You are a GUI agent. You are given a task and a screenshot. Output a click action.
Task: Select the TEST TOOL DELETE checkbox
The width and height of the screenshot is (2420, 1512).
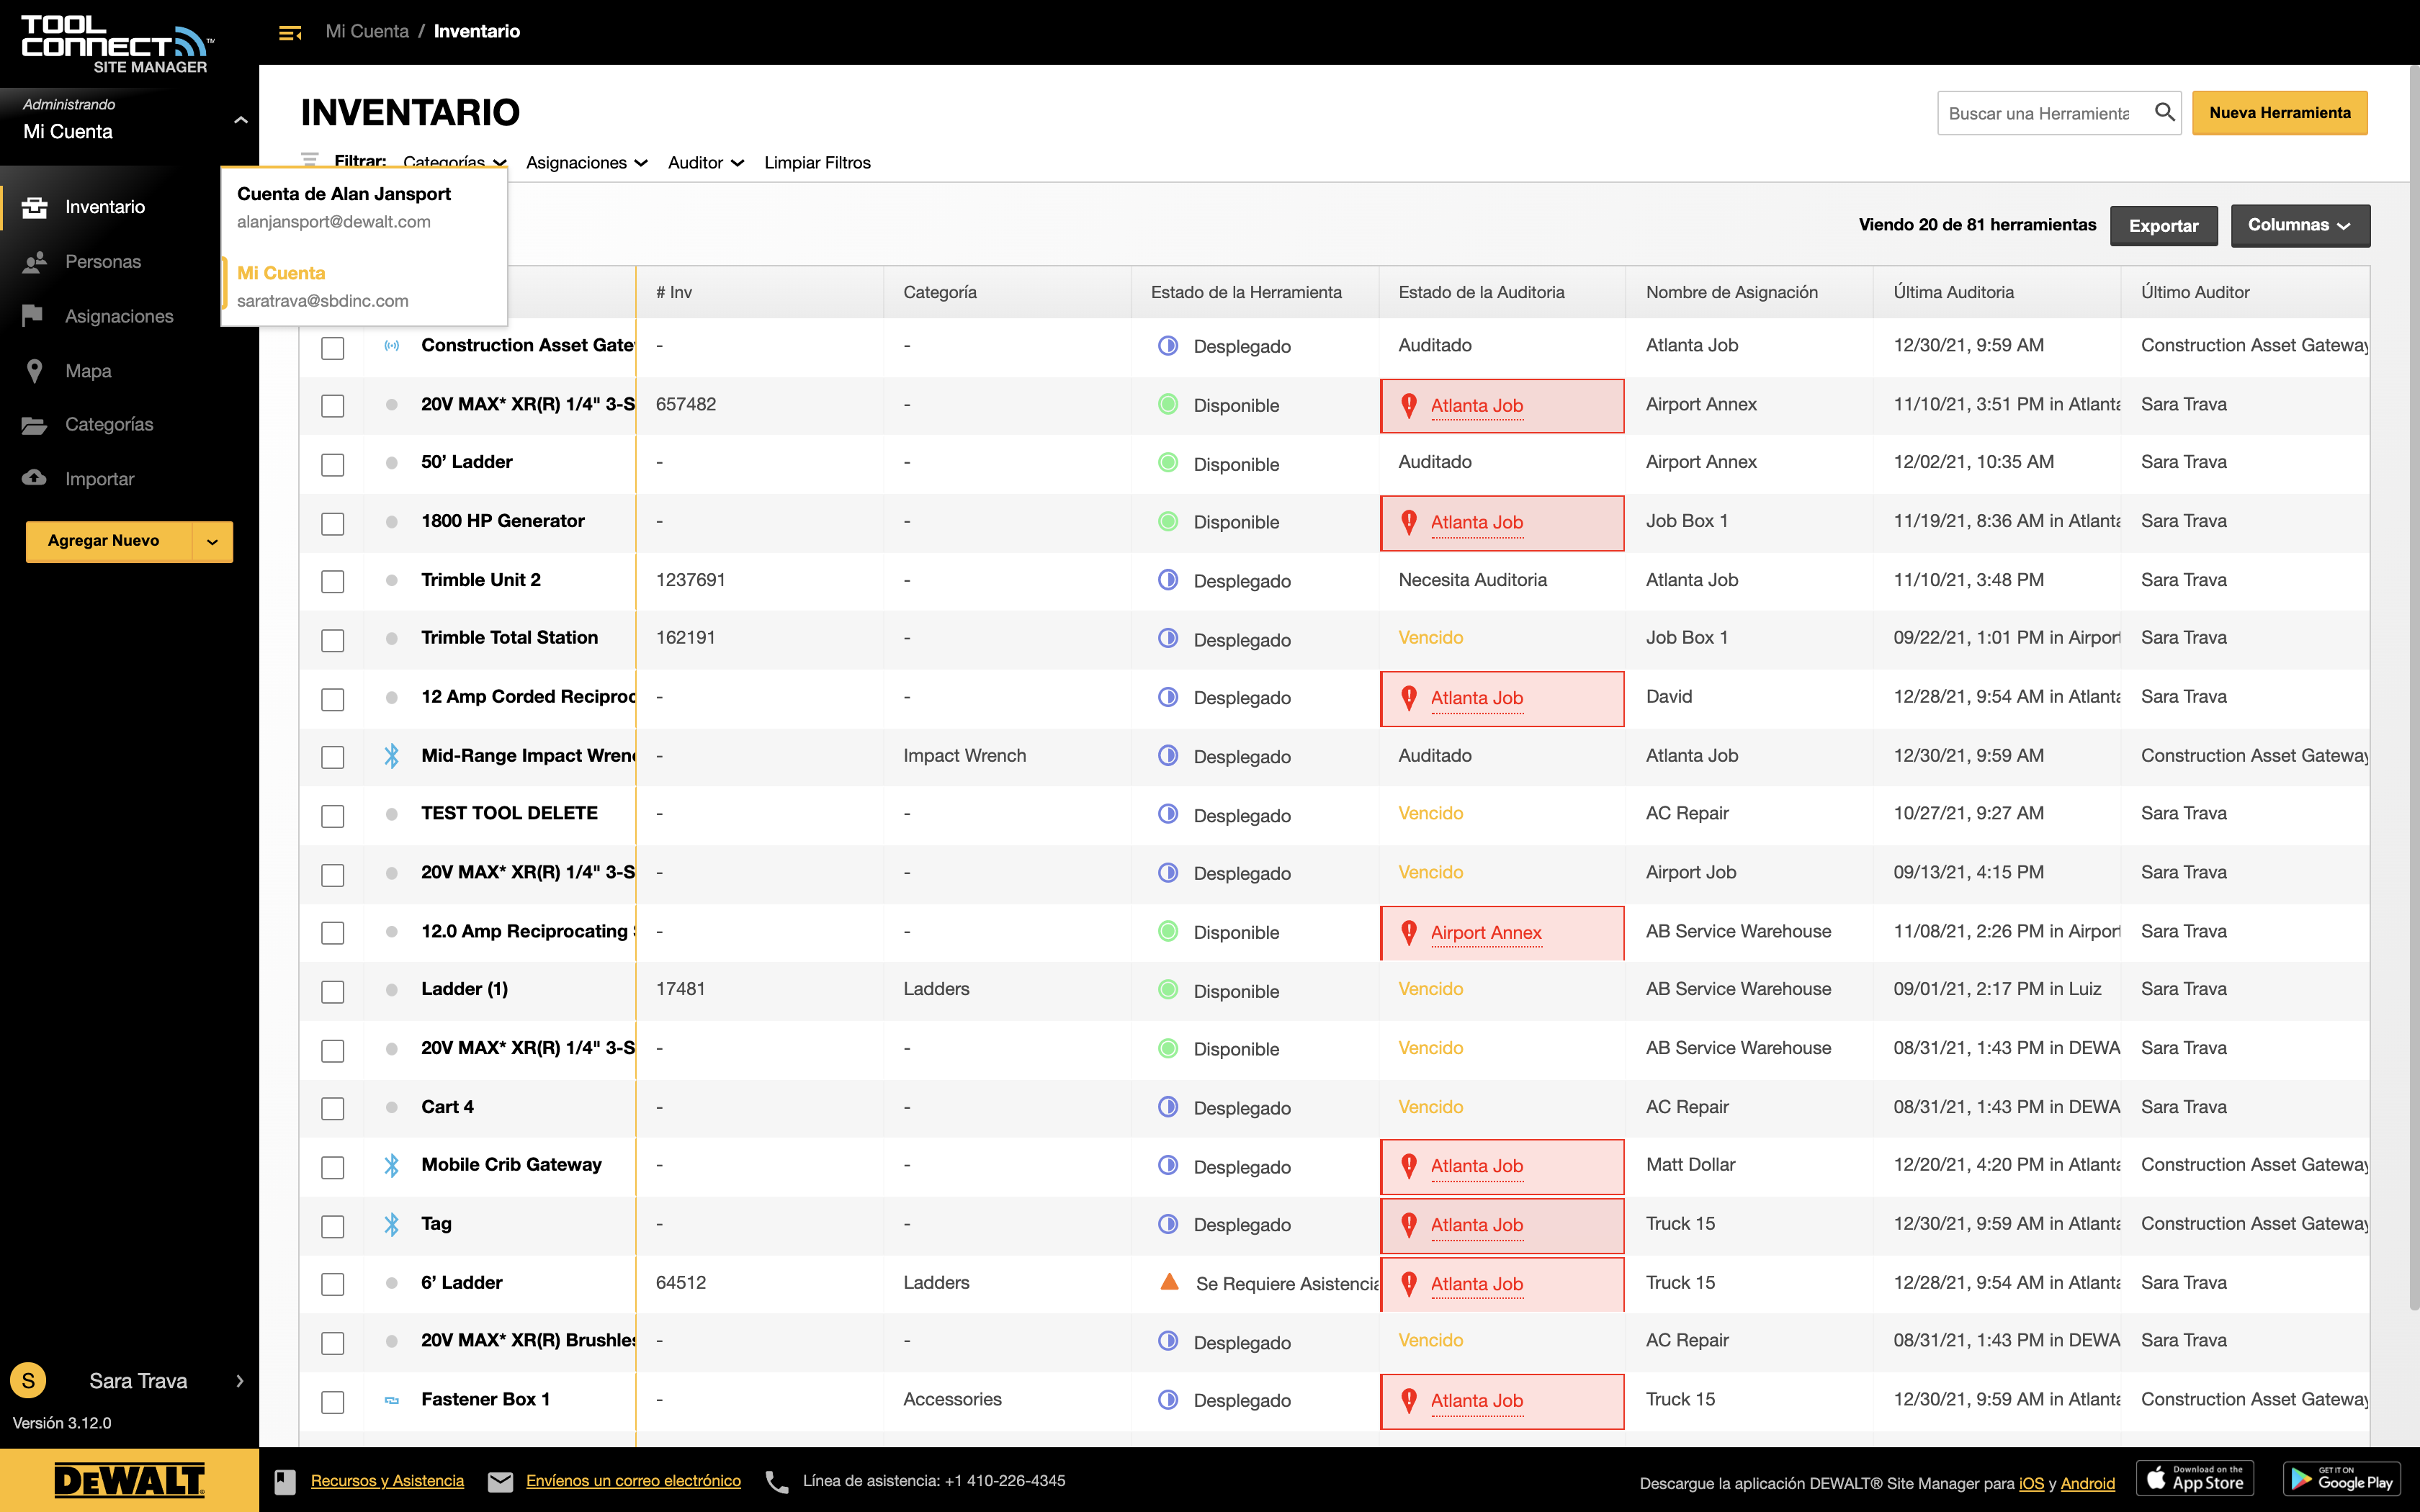coord(333,816)
